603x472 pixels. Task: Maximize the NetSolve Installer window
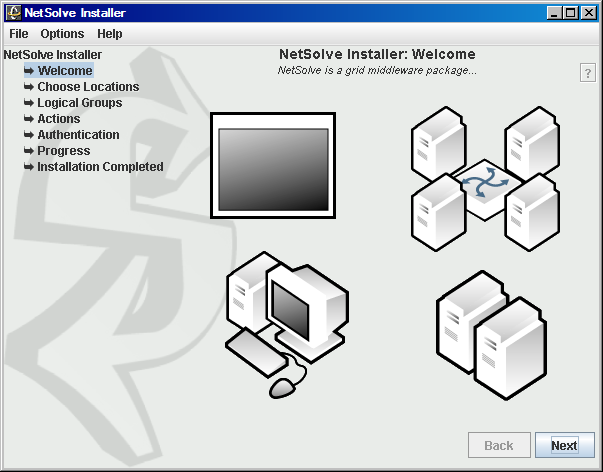(572, 12)
